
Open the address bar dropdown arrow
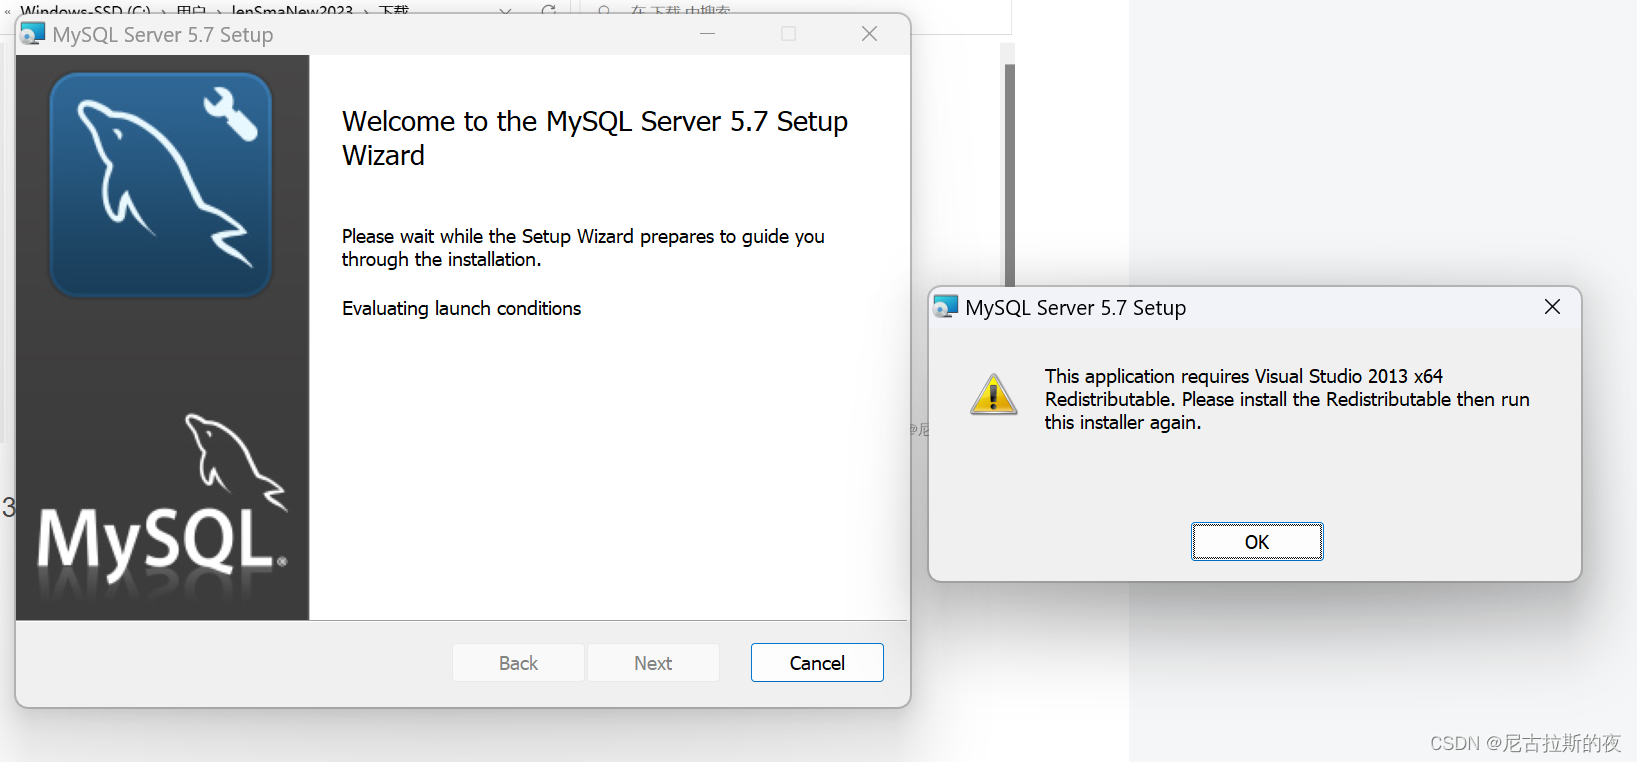tap(504, 8)
